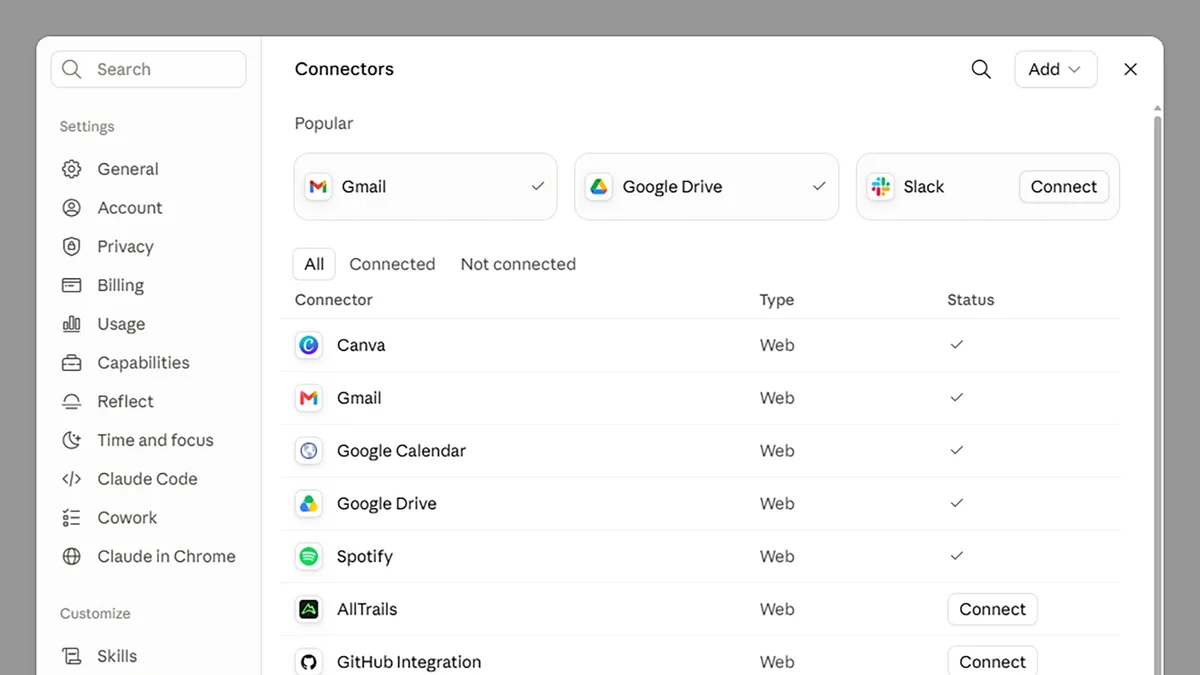The image size is (1200, 675).
Task: Open Billing card icon in sidebar
Action: (x=71, y=285)
